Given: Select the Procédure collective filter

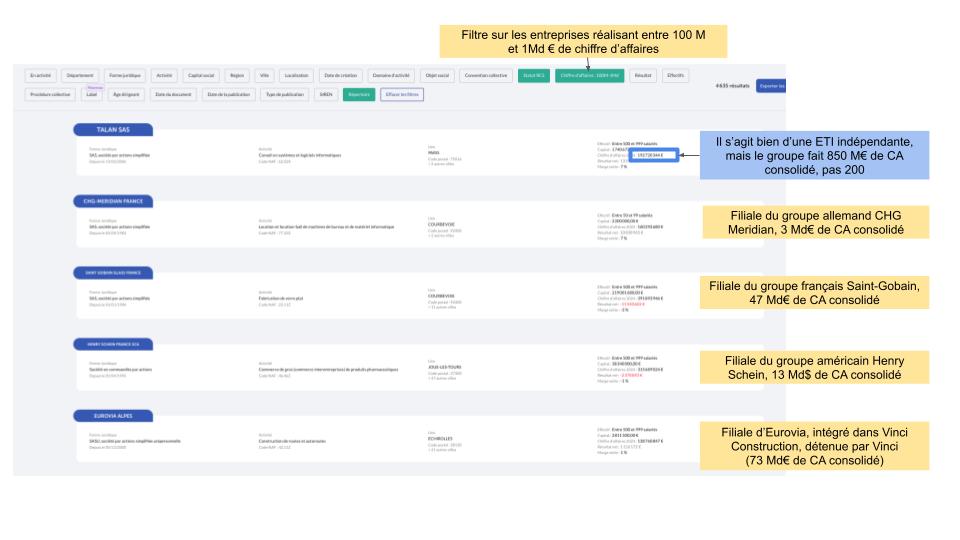Looking at the screenshot, I should [x=51, y=95].
